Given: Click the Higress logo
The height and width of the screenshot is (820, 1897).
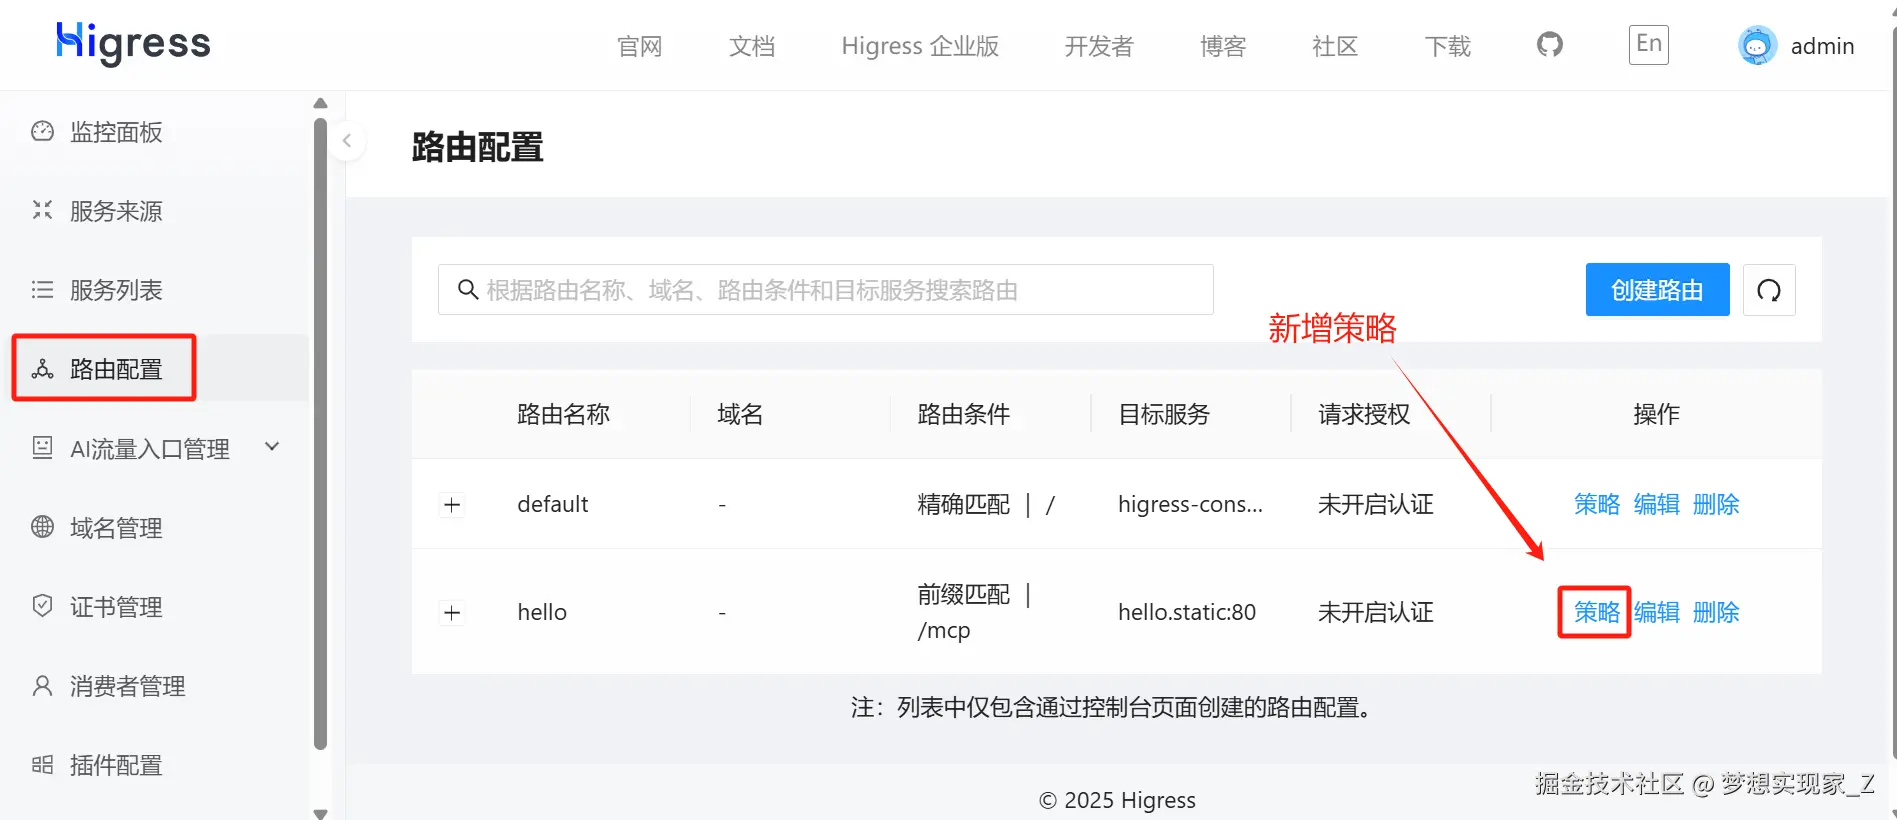Looking at the screenshot, I should (133, 43).
